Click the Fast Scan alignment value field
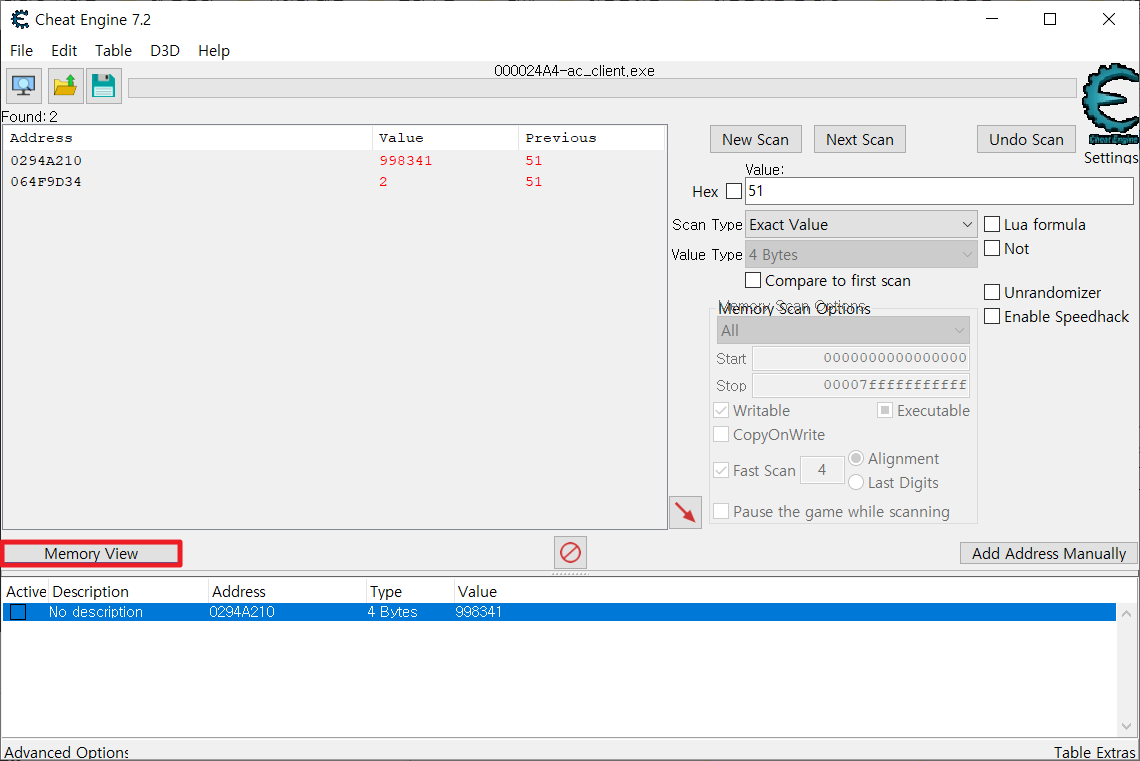Image resolution: width=1140 pixels, height=761 pixels. 822,470
